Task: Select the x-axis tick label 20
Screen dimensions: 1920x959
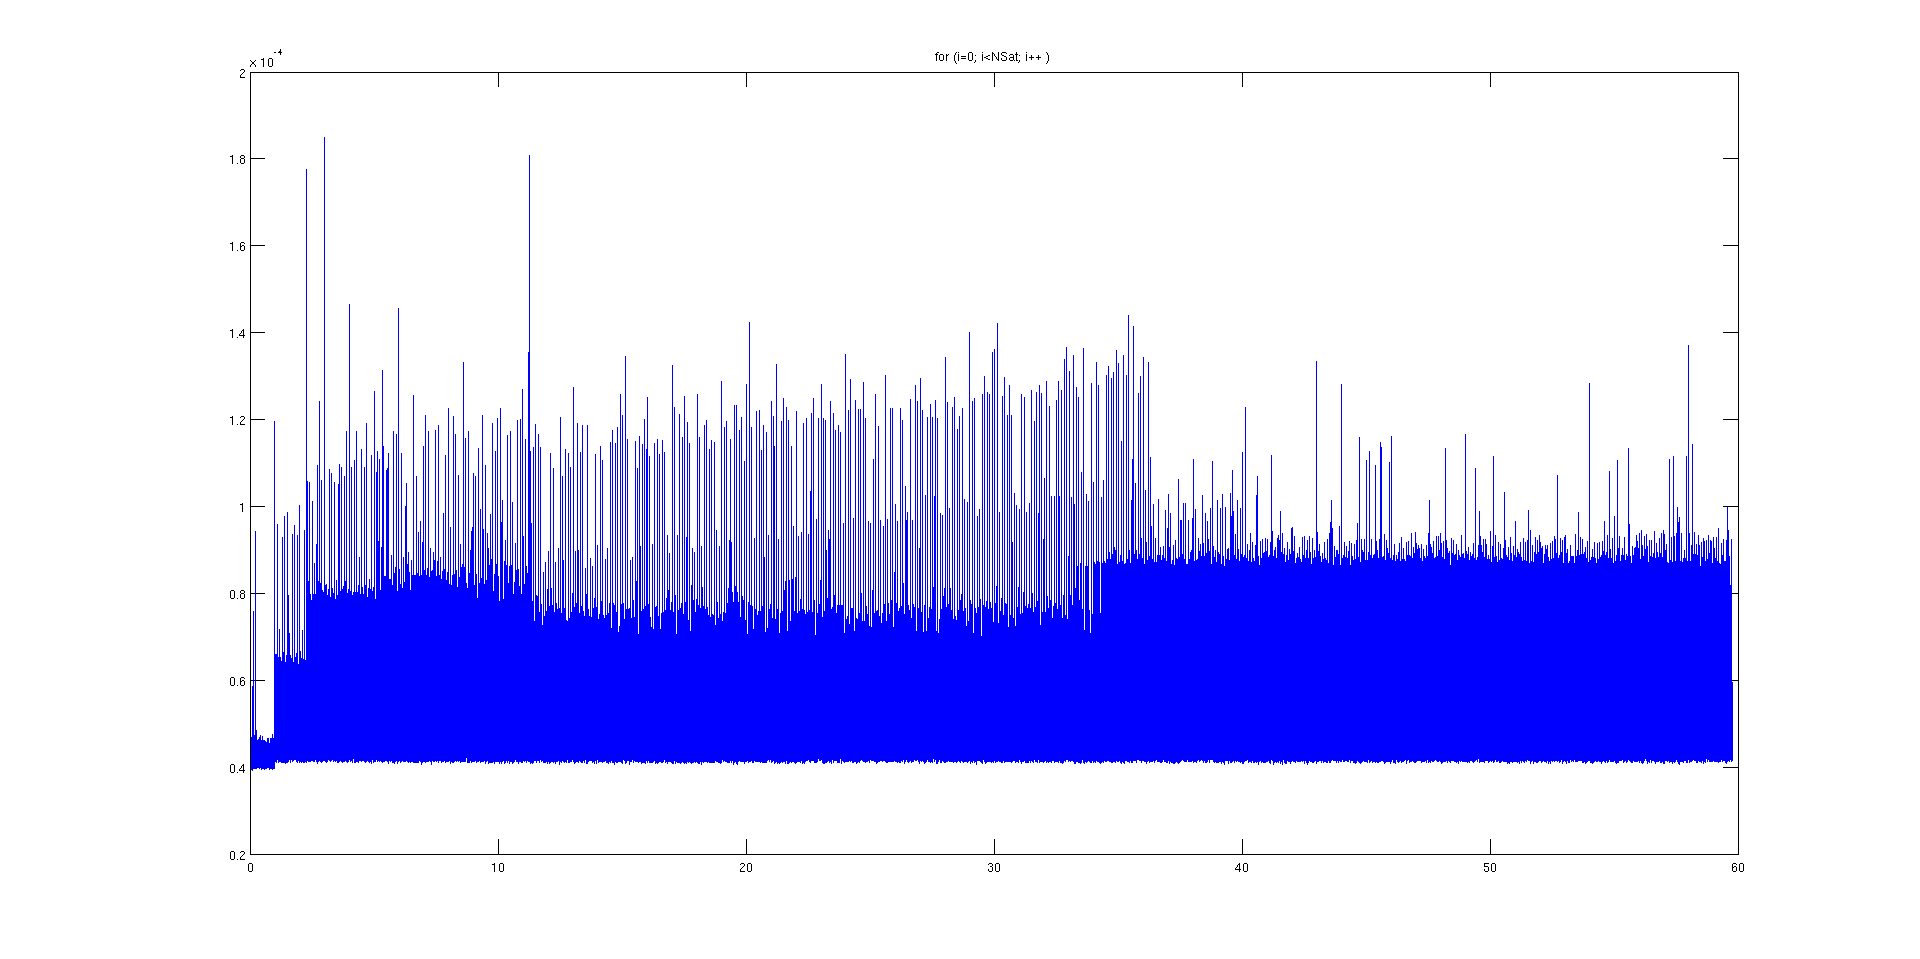Action: 746,868
